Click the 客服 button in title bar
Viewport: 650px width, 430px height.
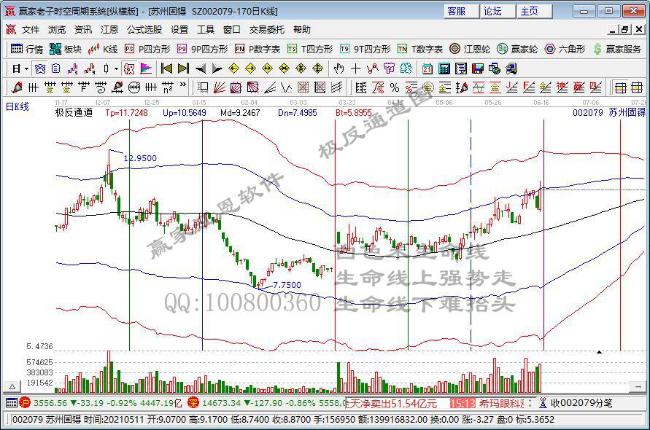461,11
